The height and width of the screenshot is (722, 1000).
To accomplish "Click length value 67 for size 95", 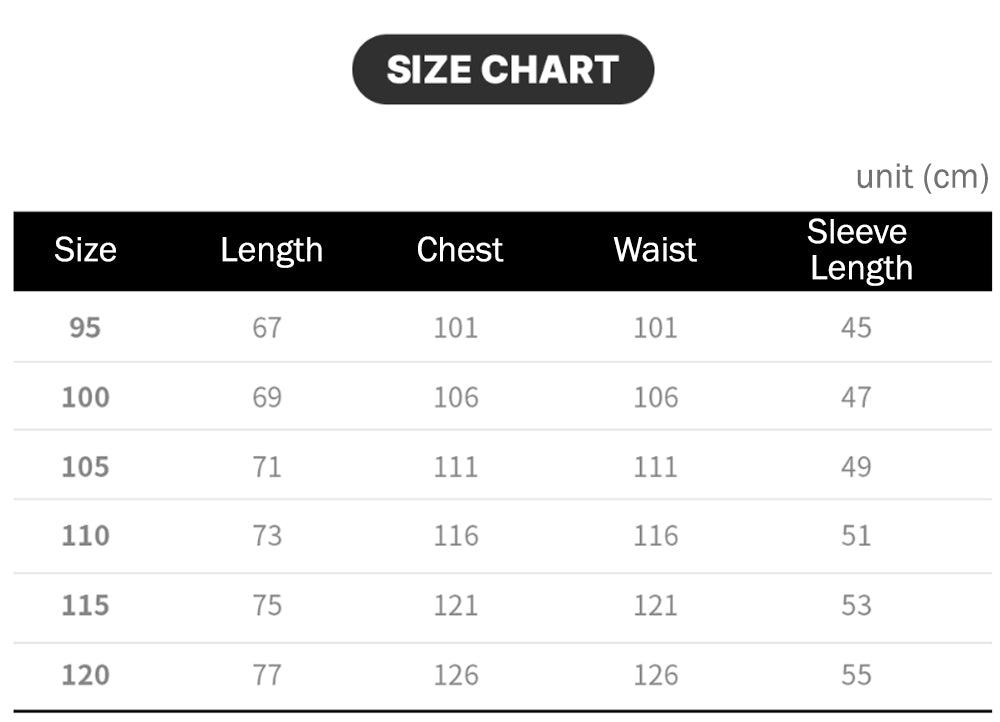I will [267, 327].
